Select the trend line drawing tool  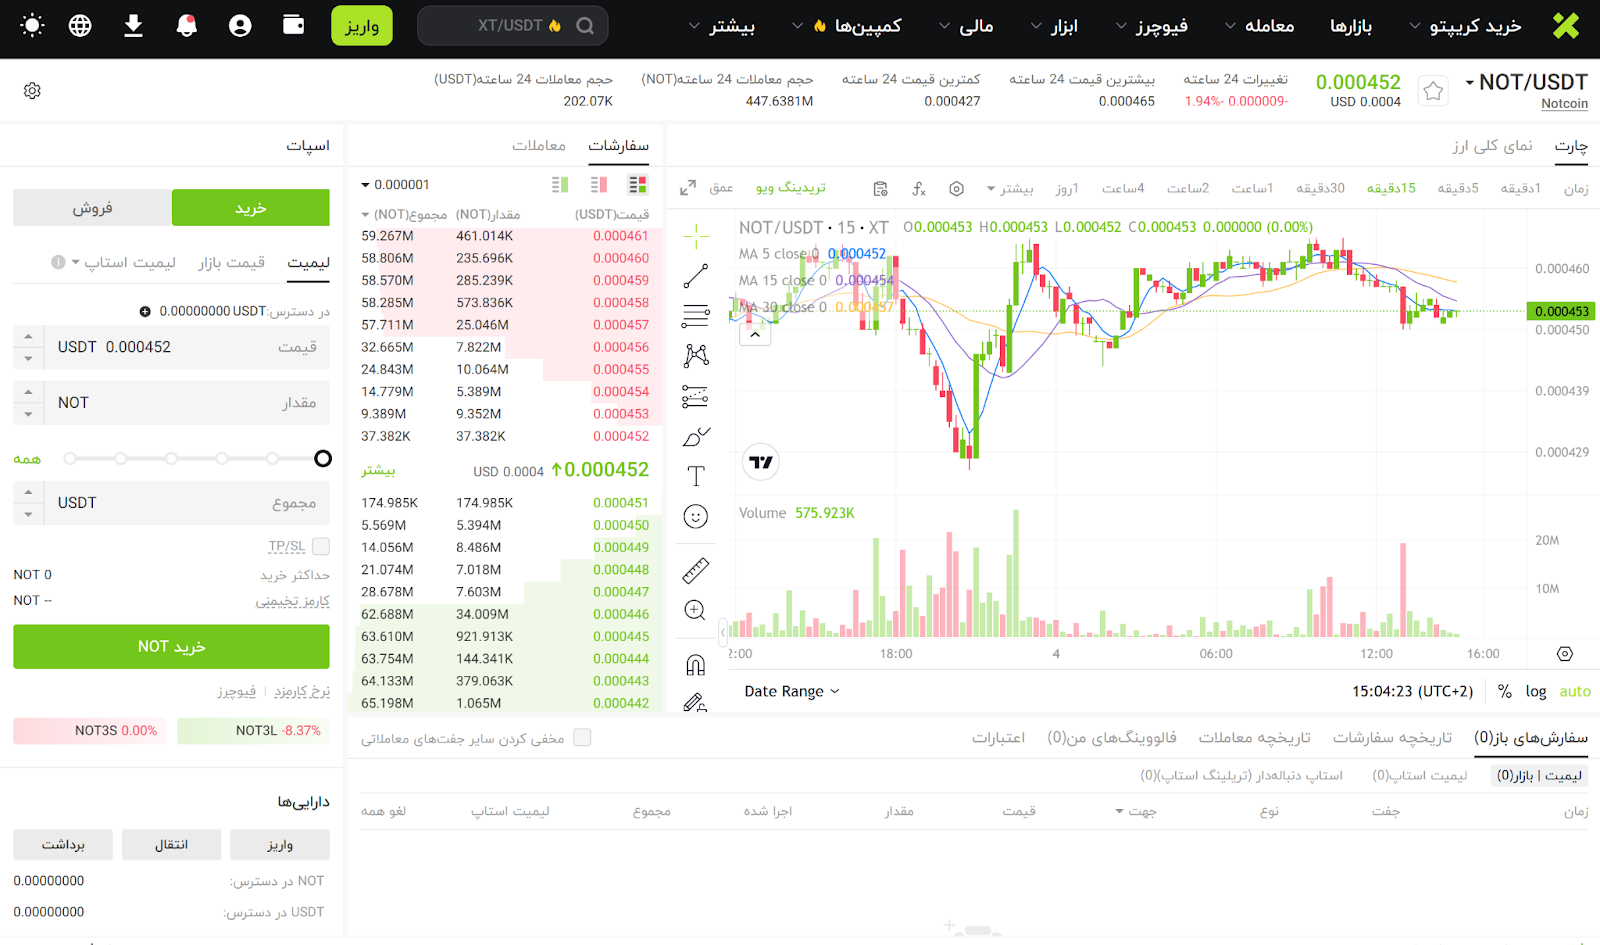(696, 276)
